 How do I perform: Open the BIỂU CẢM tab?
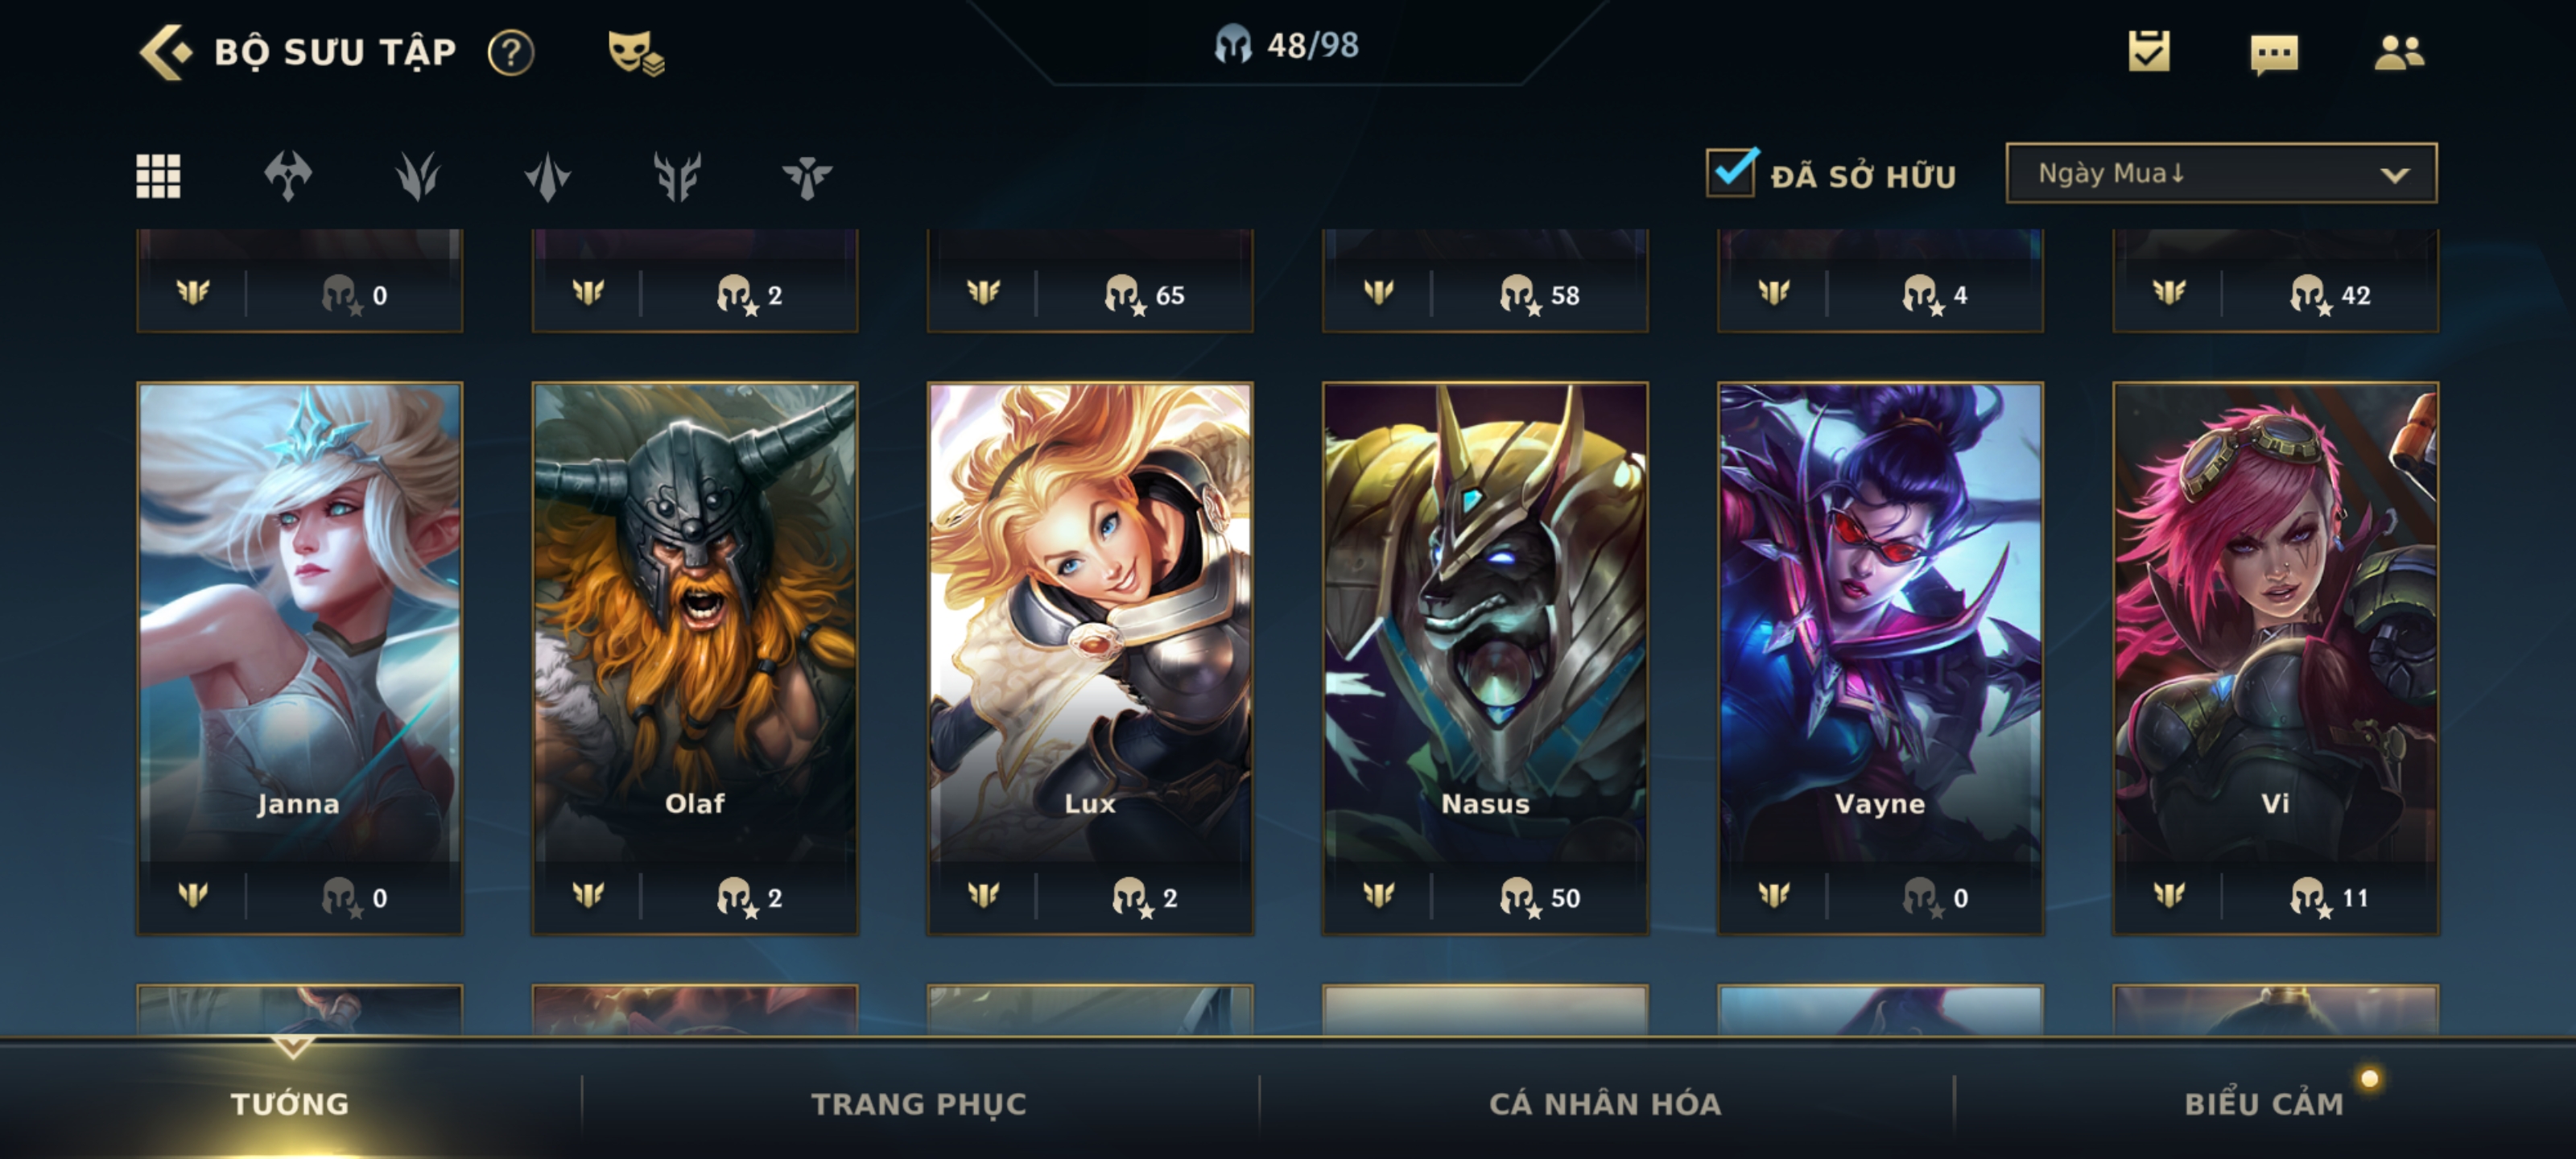click(2264, 1103)
